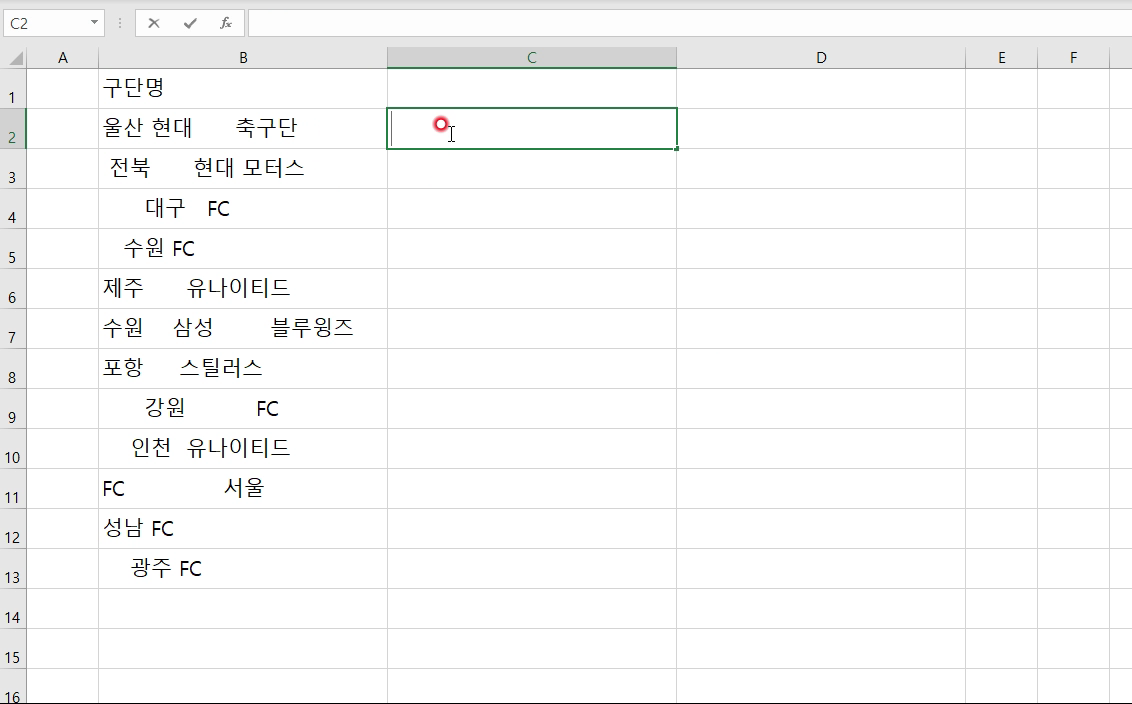Open the Insert Function fx dialog
The image size is (1132, 704).
click(x=226, y=23)
